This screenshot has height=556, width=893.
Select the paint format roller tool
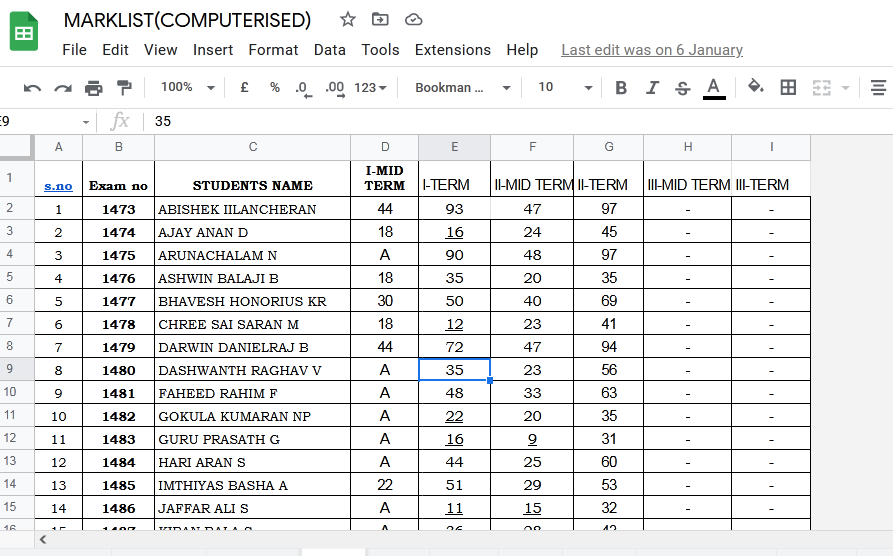click(124, 88)
